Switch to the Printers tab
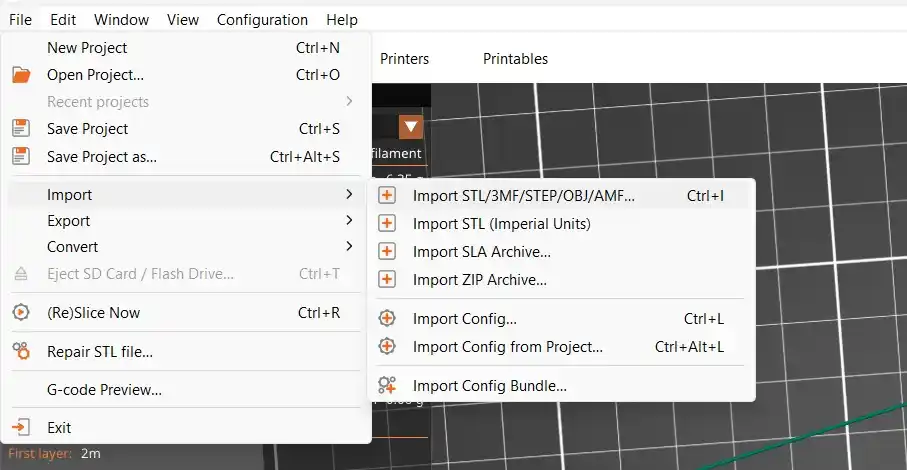This screenshot has width=907, height=470. (x=404, y=59)
